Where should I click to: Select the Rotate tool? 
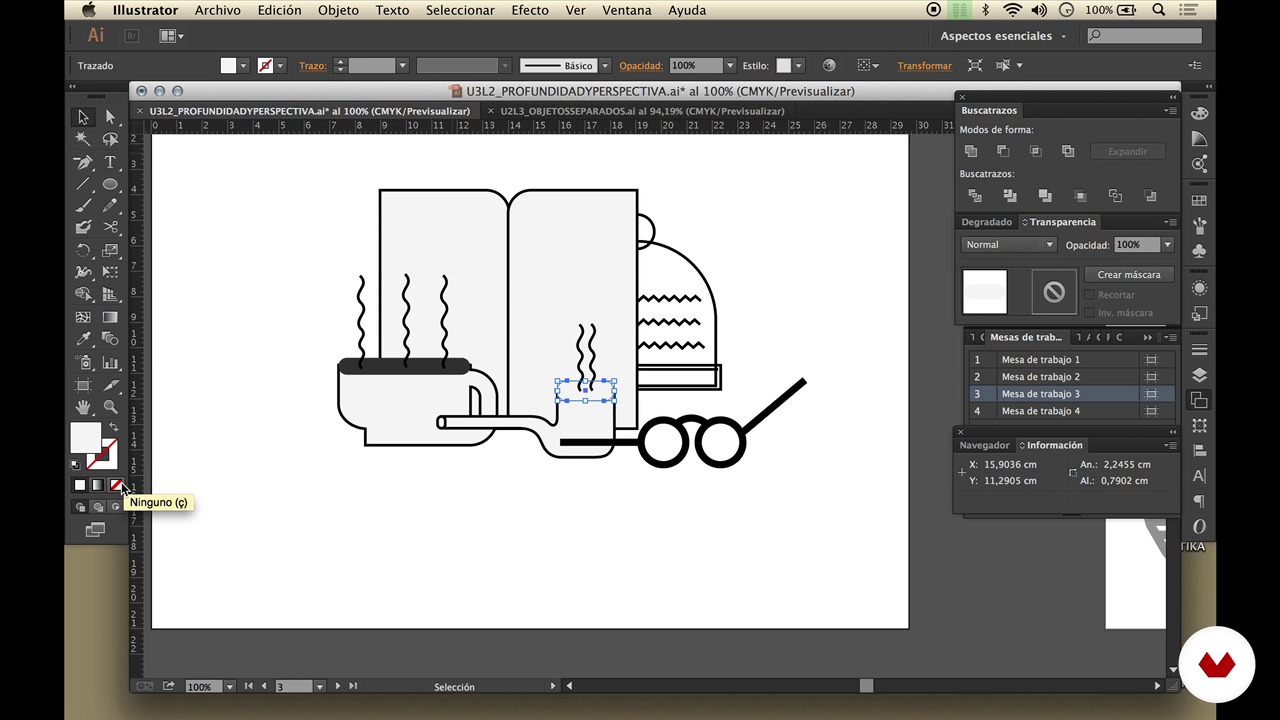pyautogui.click(x=84, y=251)
